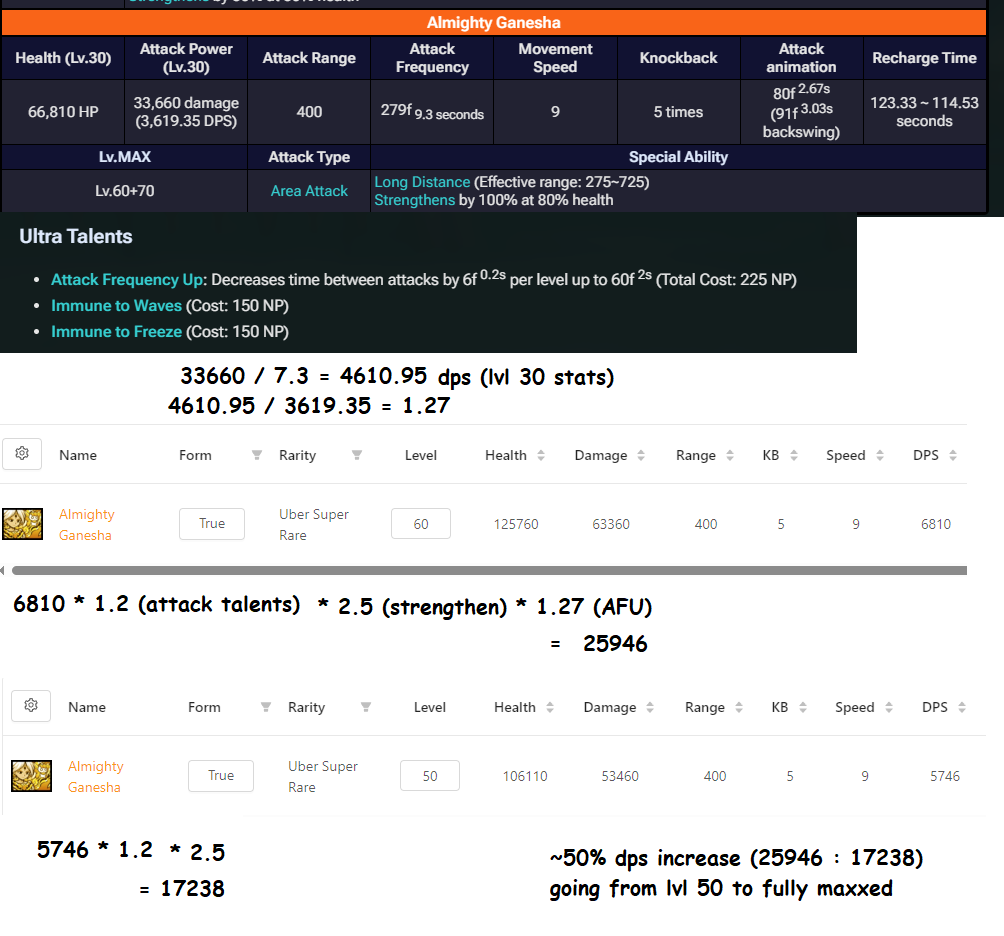
Task: Follow the Strengthens ability link
Action: click(414, 200)
